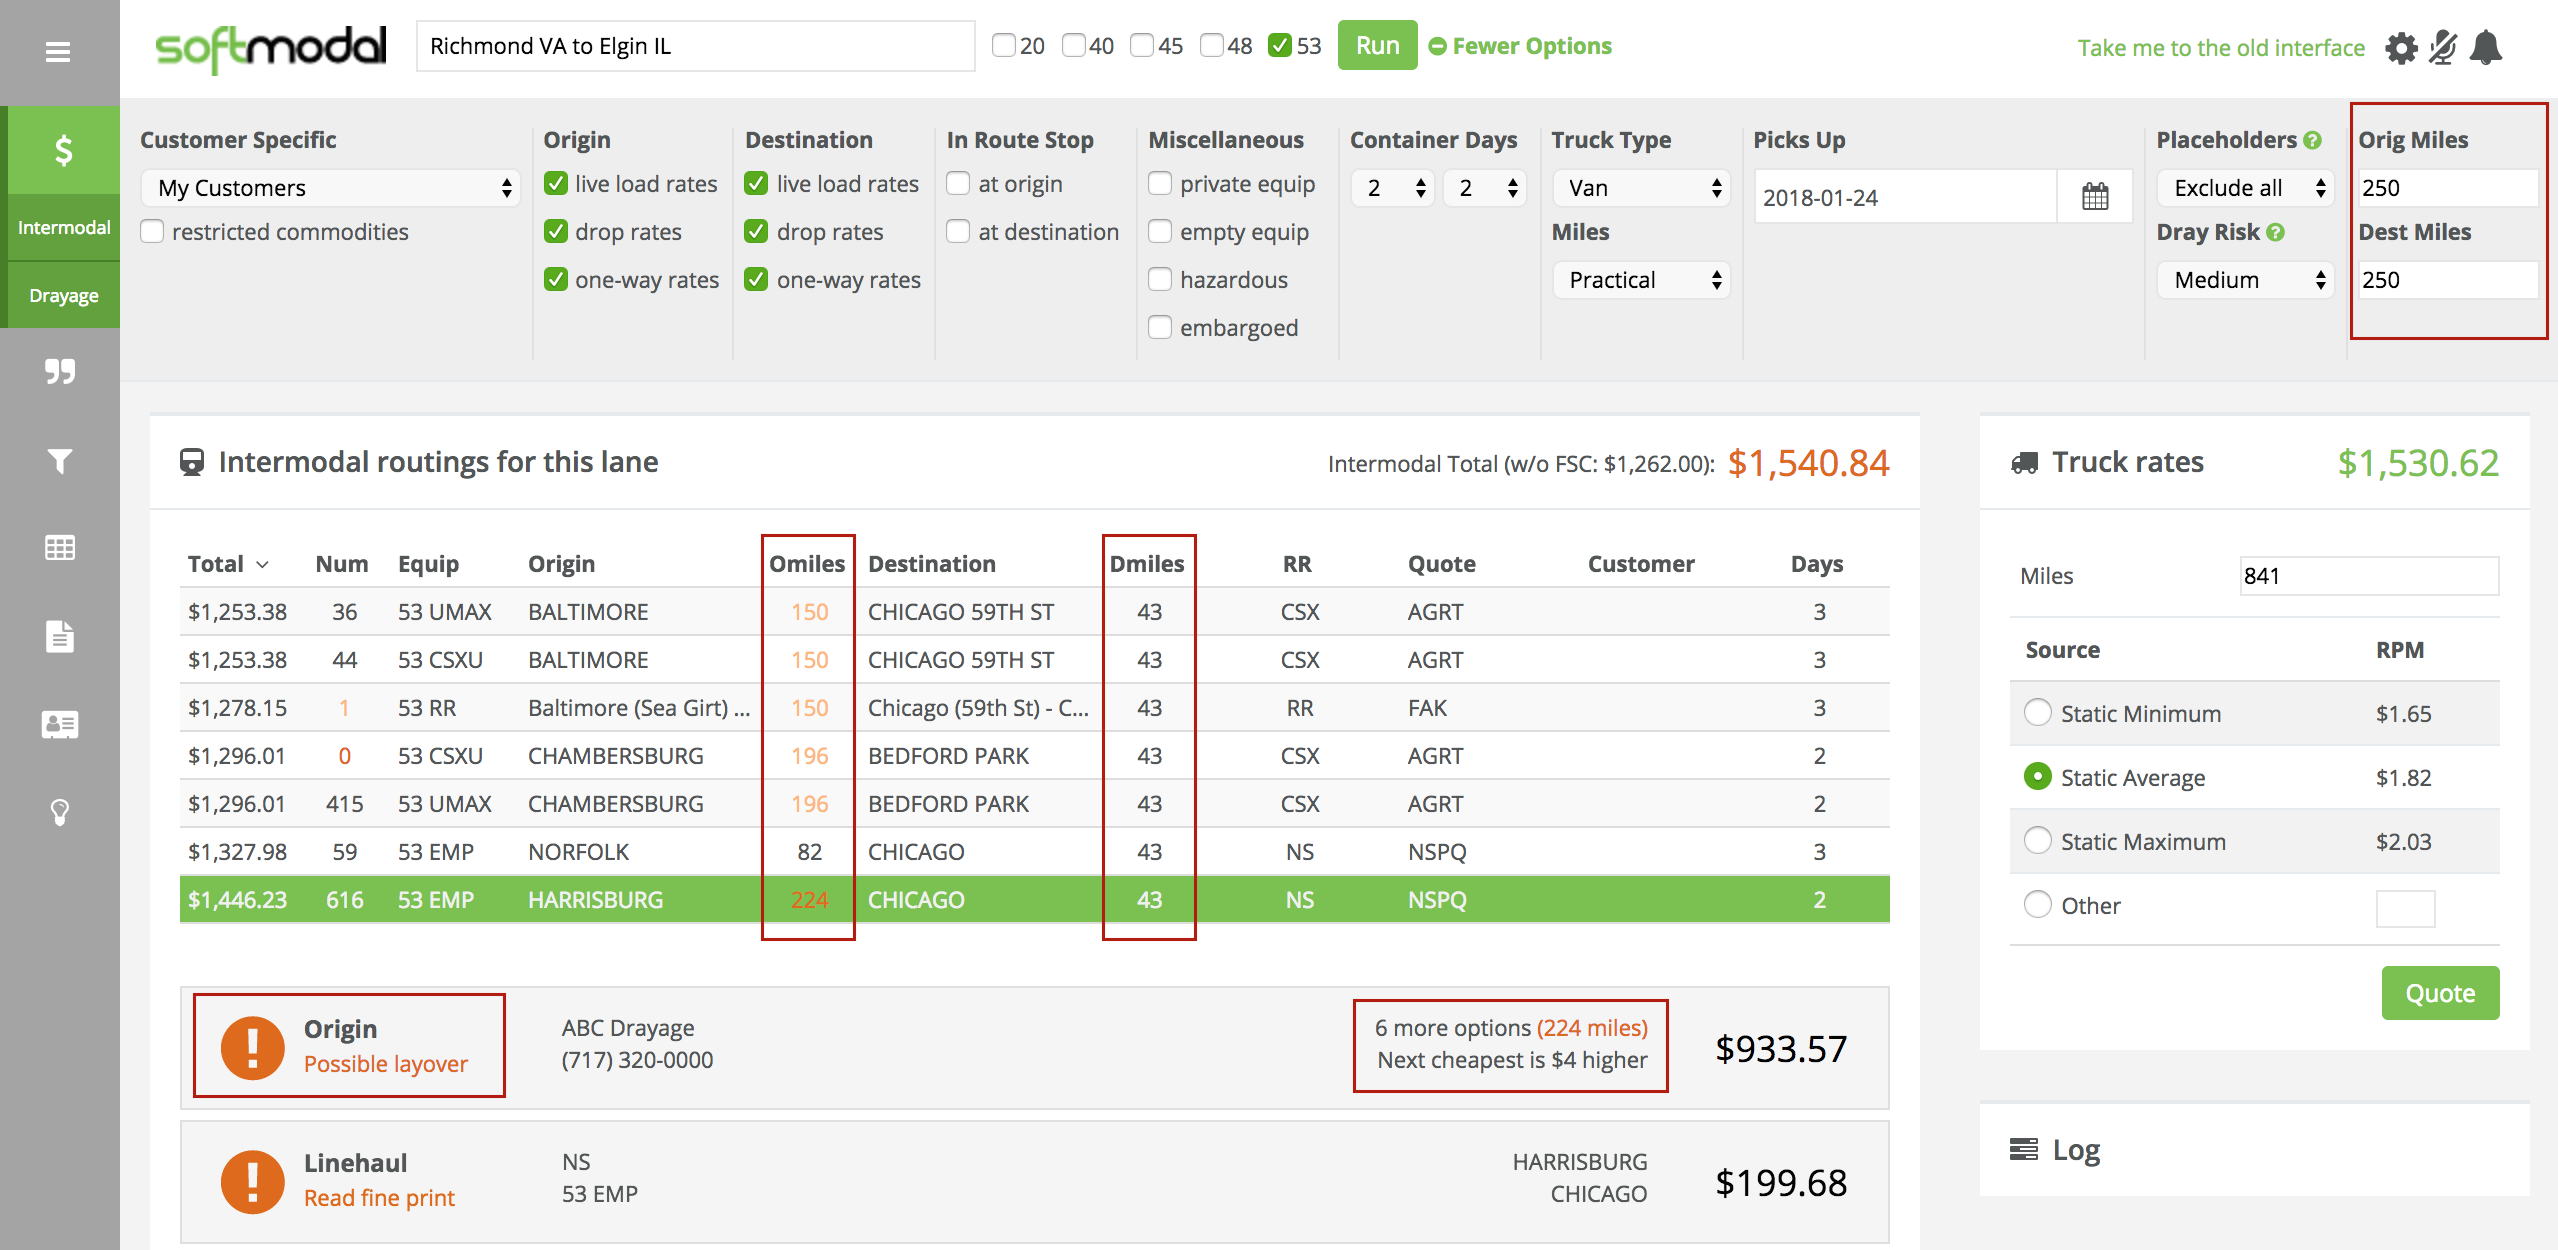2558x1250 pixels.
Task: Click the table grid icon in sidebar
Action: tap(60, 548)
